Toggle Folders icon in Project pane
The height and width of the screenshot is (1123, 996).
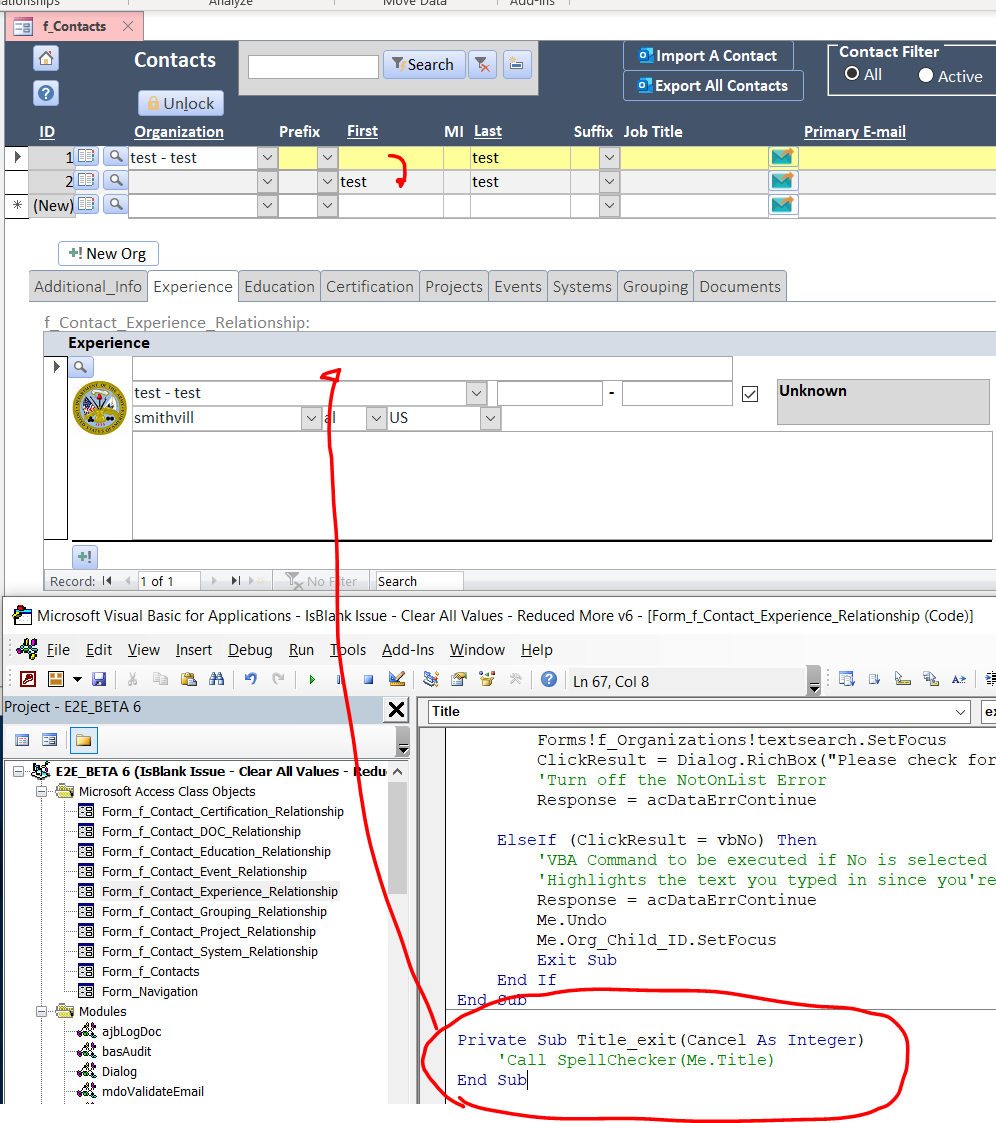point(84,740)
